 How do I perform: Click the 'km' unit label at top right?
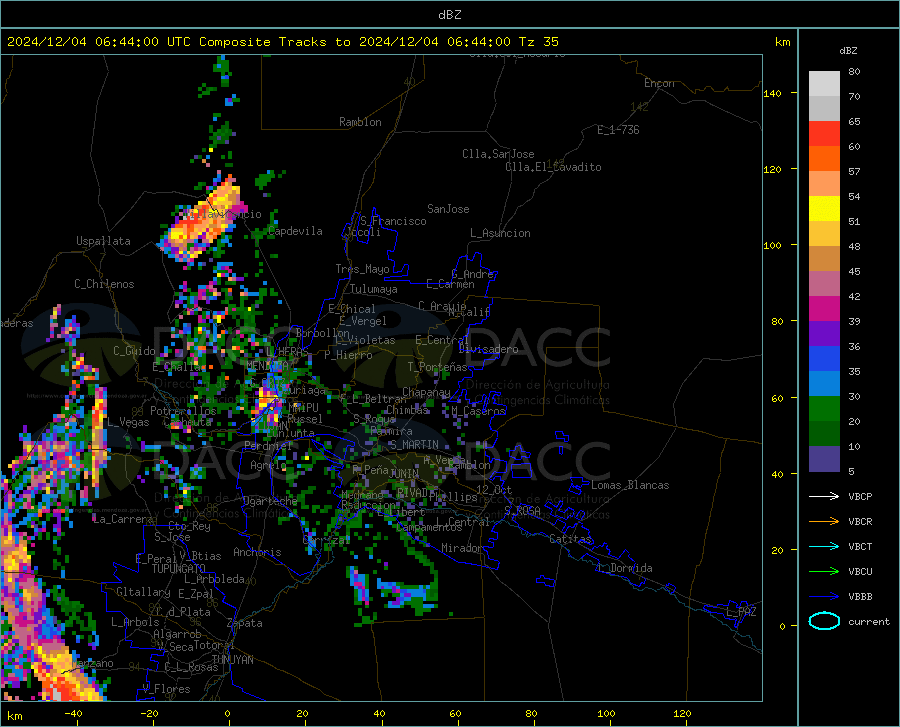tap(782, 42)
